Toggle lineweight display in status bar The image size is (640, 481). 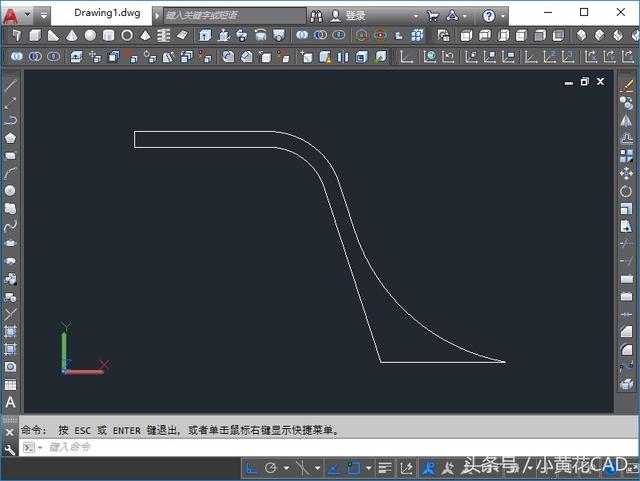point(384,467)
